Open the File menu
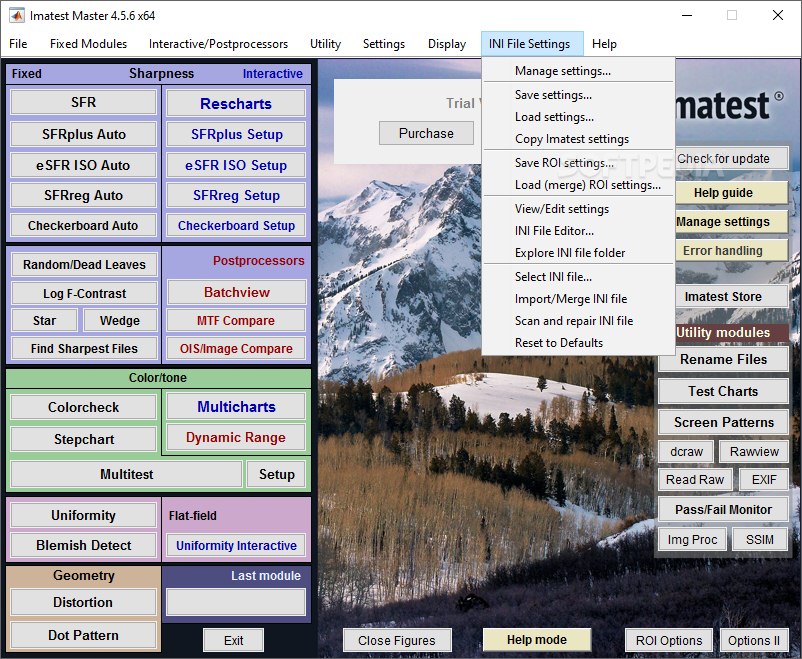802x659 pixels. (x=18, y=44)
